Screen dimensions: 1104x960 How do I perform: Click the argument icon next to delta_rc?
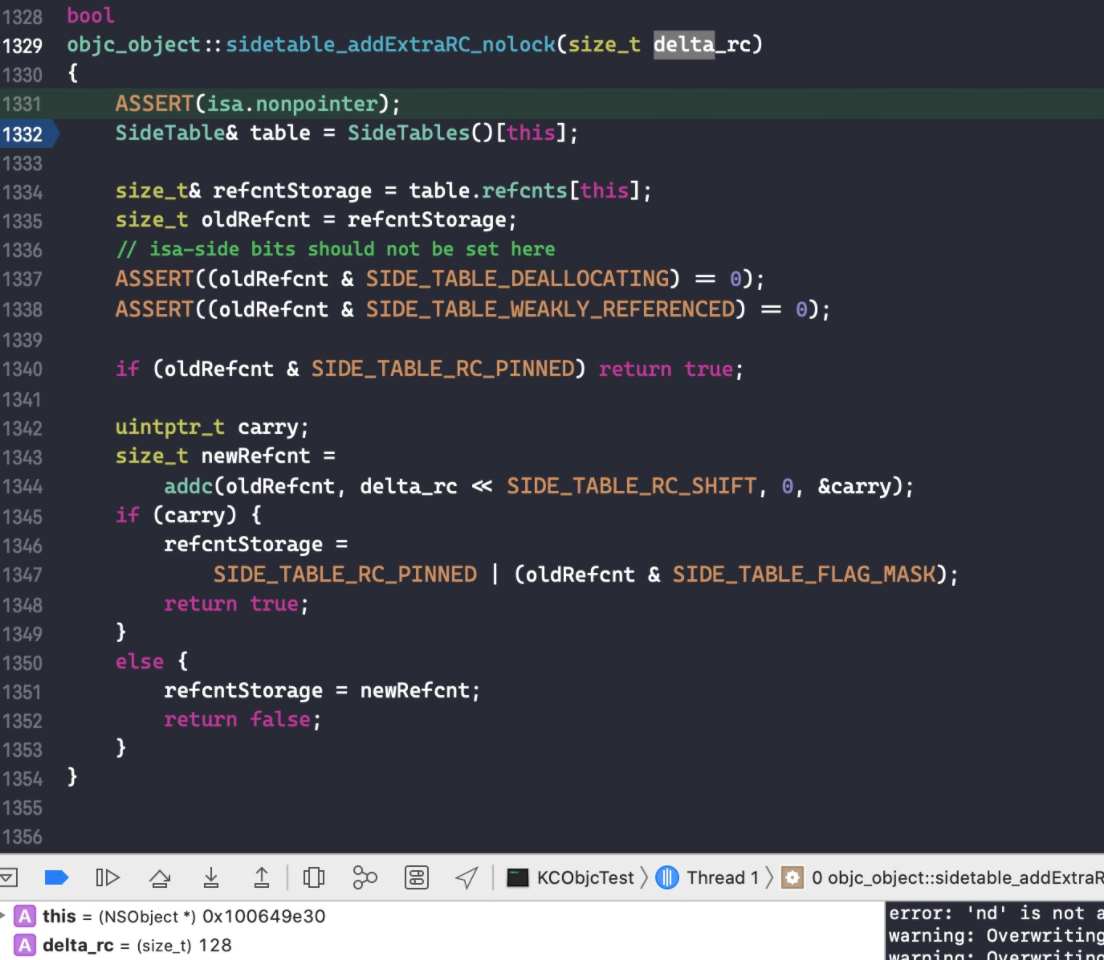pos(25,945)
